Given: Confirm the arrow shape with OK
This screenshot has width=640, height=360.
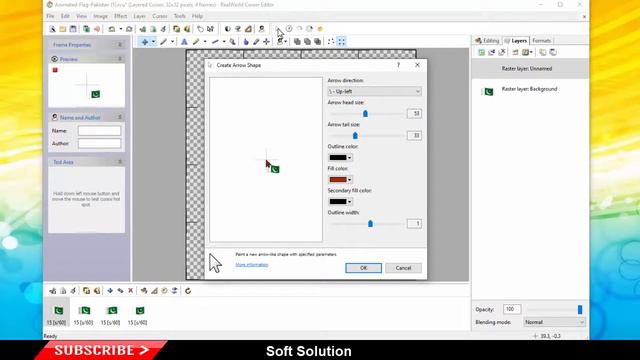Looking at the screenshot, I should 363,268.
